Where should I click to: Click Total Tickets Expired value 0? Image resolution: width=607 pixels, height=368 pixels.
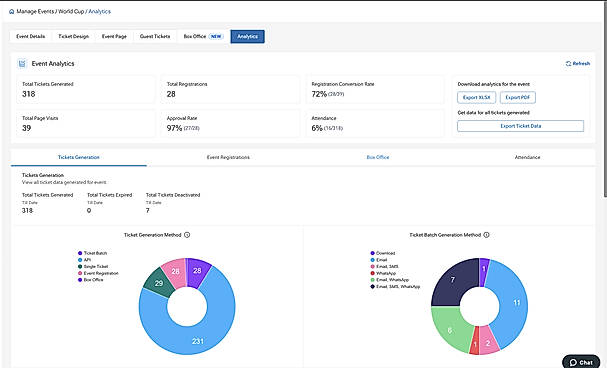89,211
